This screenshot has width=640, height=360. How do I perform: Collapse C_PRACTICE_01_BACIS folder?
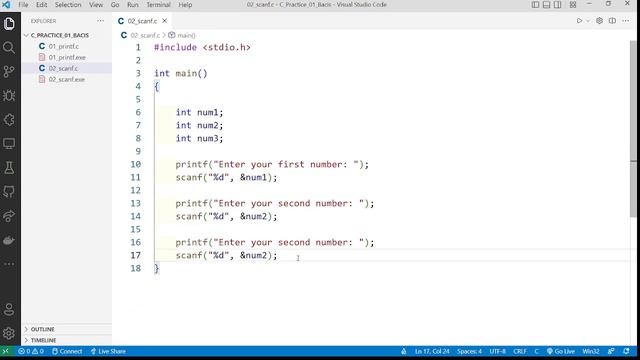click(x=60, y=36)
